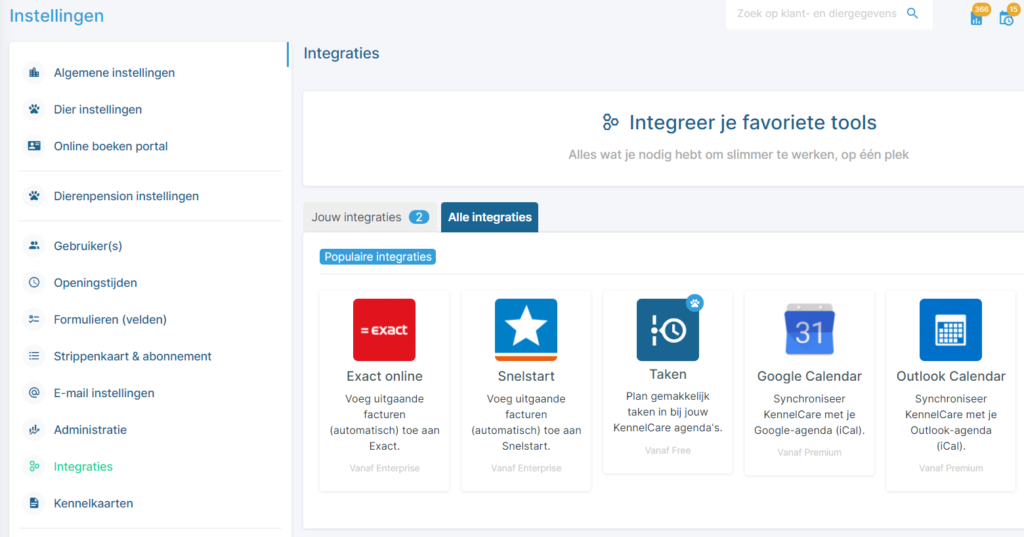Click the clock icon next to Openingstijden
Screen dimensions: 1024x537
(34, 283)
